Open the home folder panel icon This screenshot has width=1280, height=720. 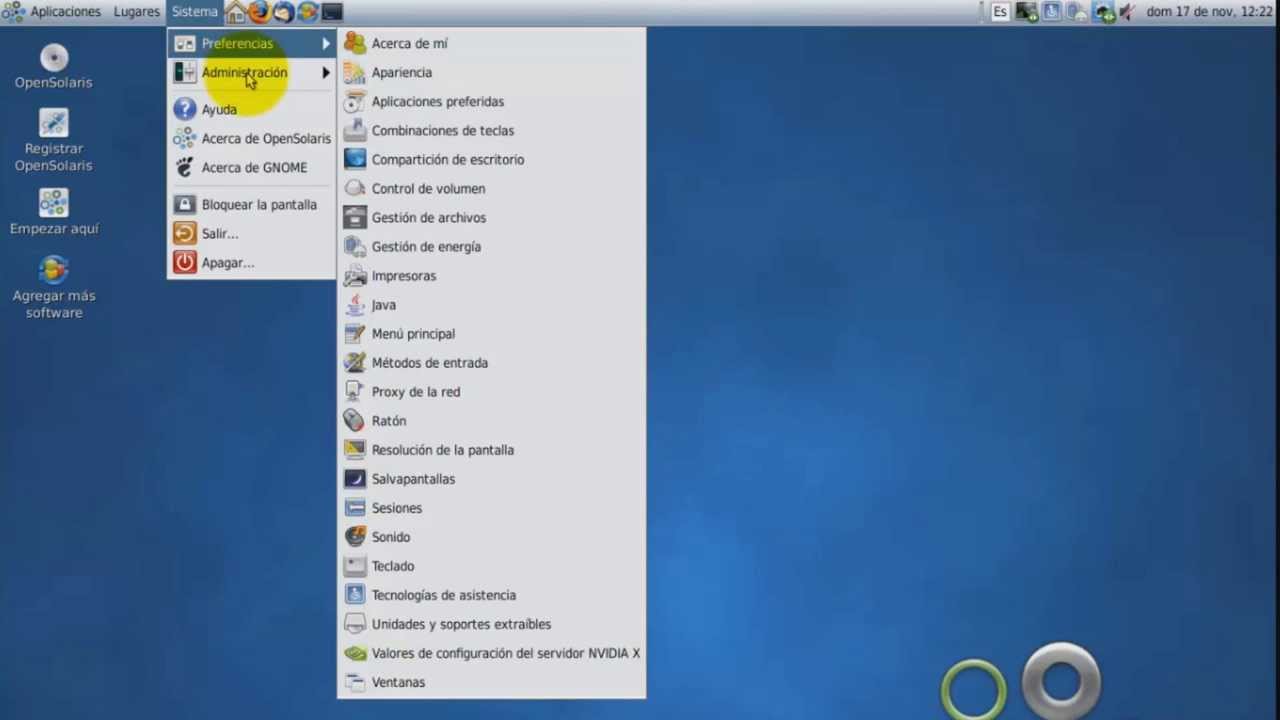(235, 12)
